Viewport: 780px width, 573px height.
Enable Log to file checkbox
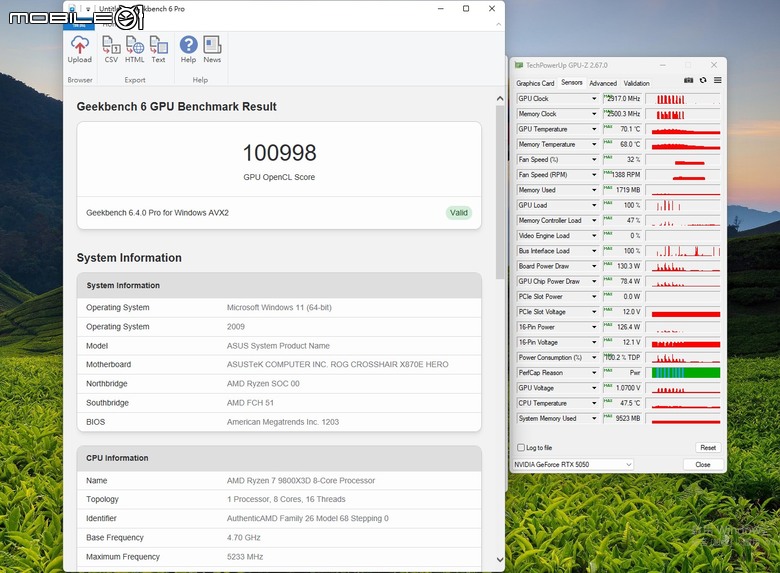[x=521, y=448]
